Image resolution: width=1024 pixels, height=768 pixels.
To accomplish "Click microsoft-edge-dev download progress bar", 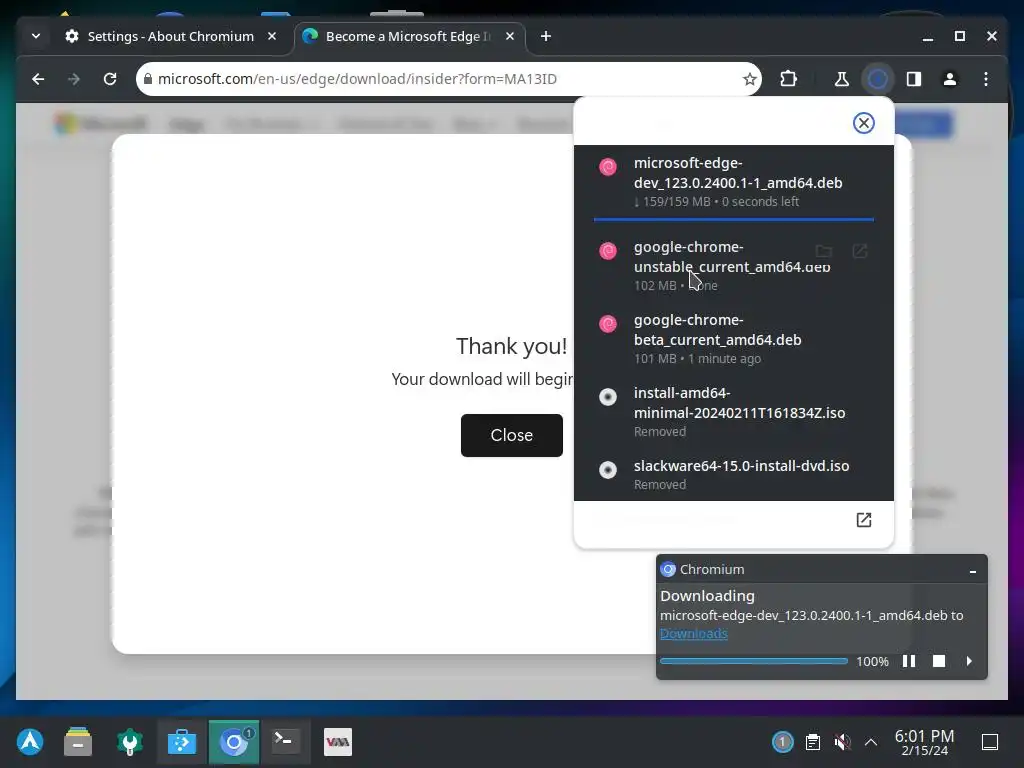I will pos(733,219).
